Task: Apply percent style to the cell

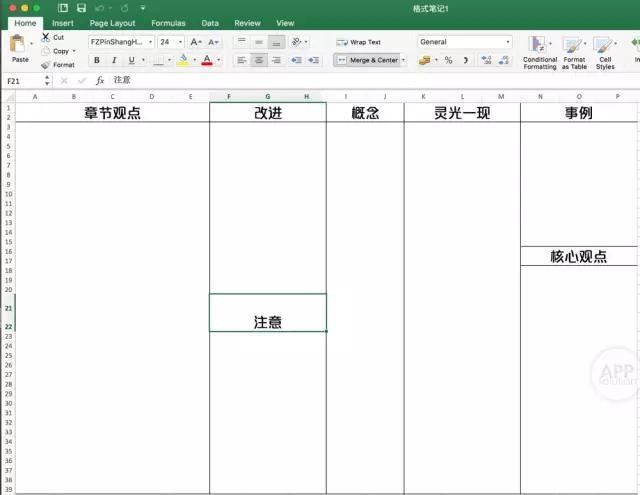Action: (x=448, y=60)
